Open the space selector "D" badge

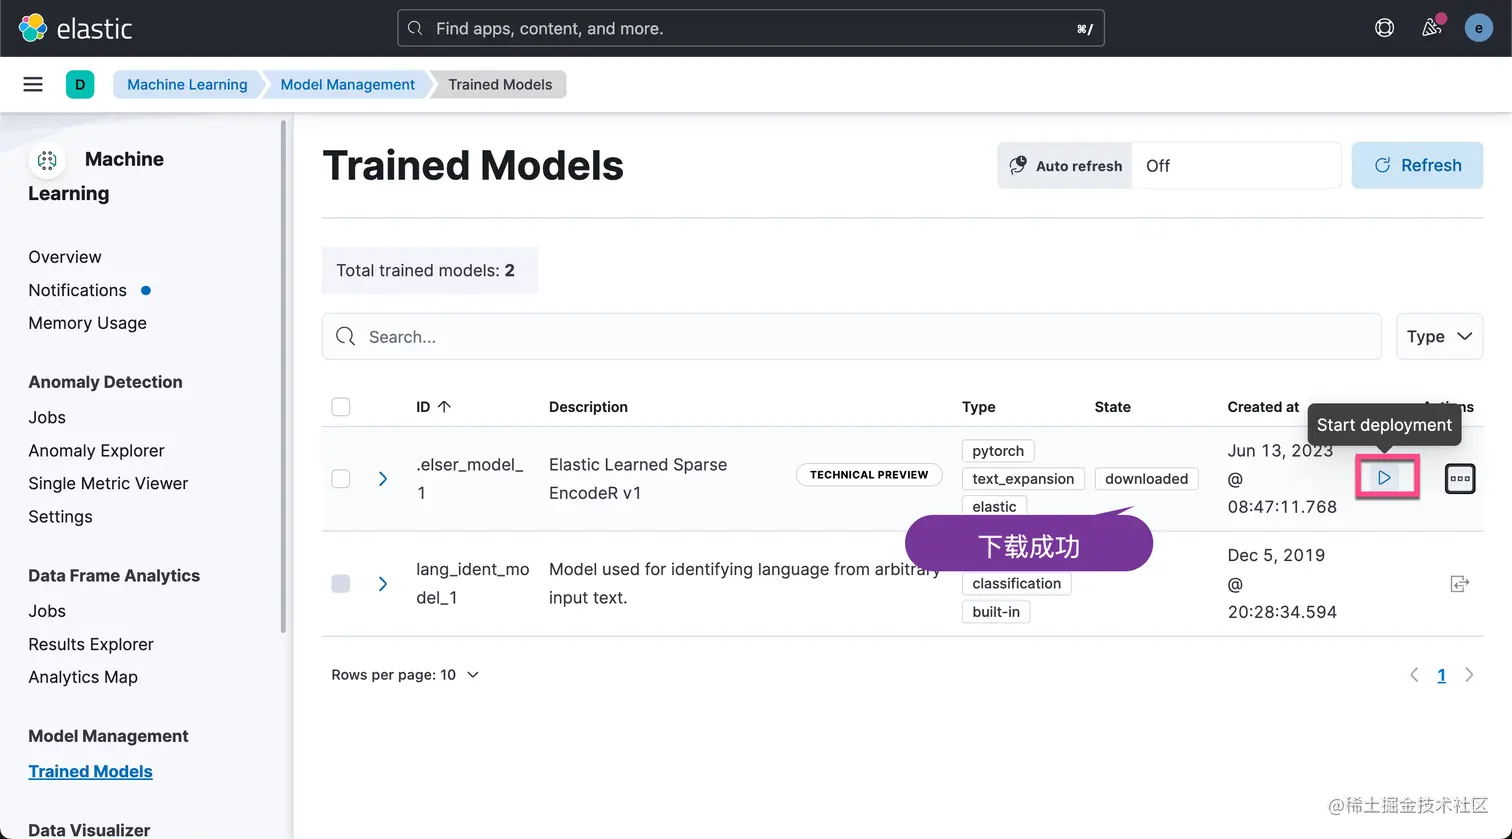(x=80, y=84)
